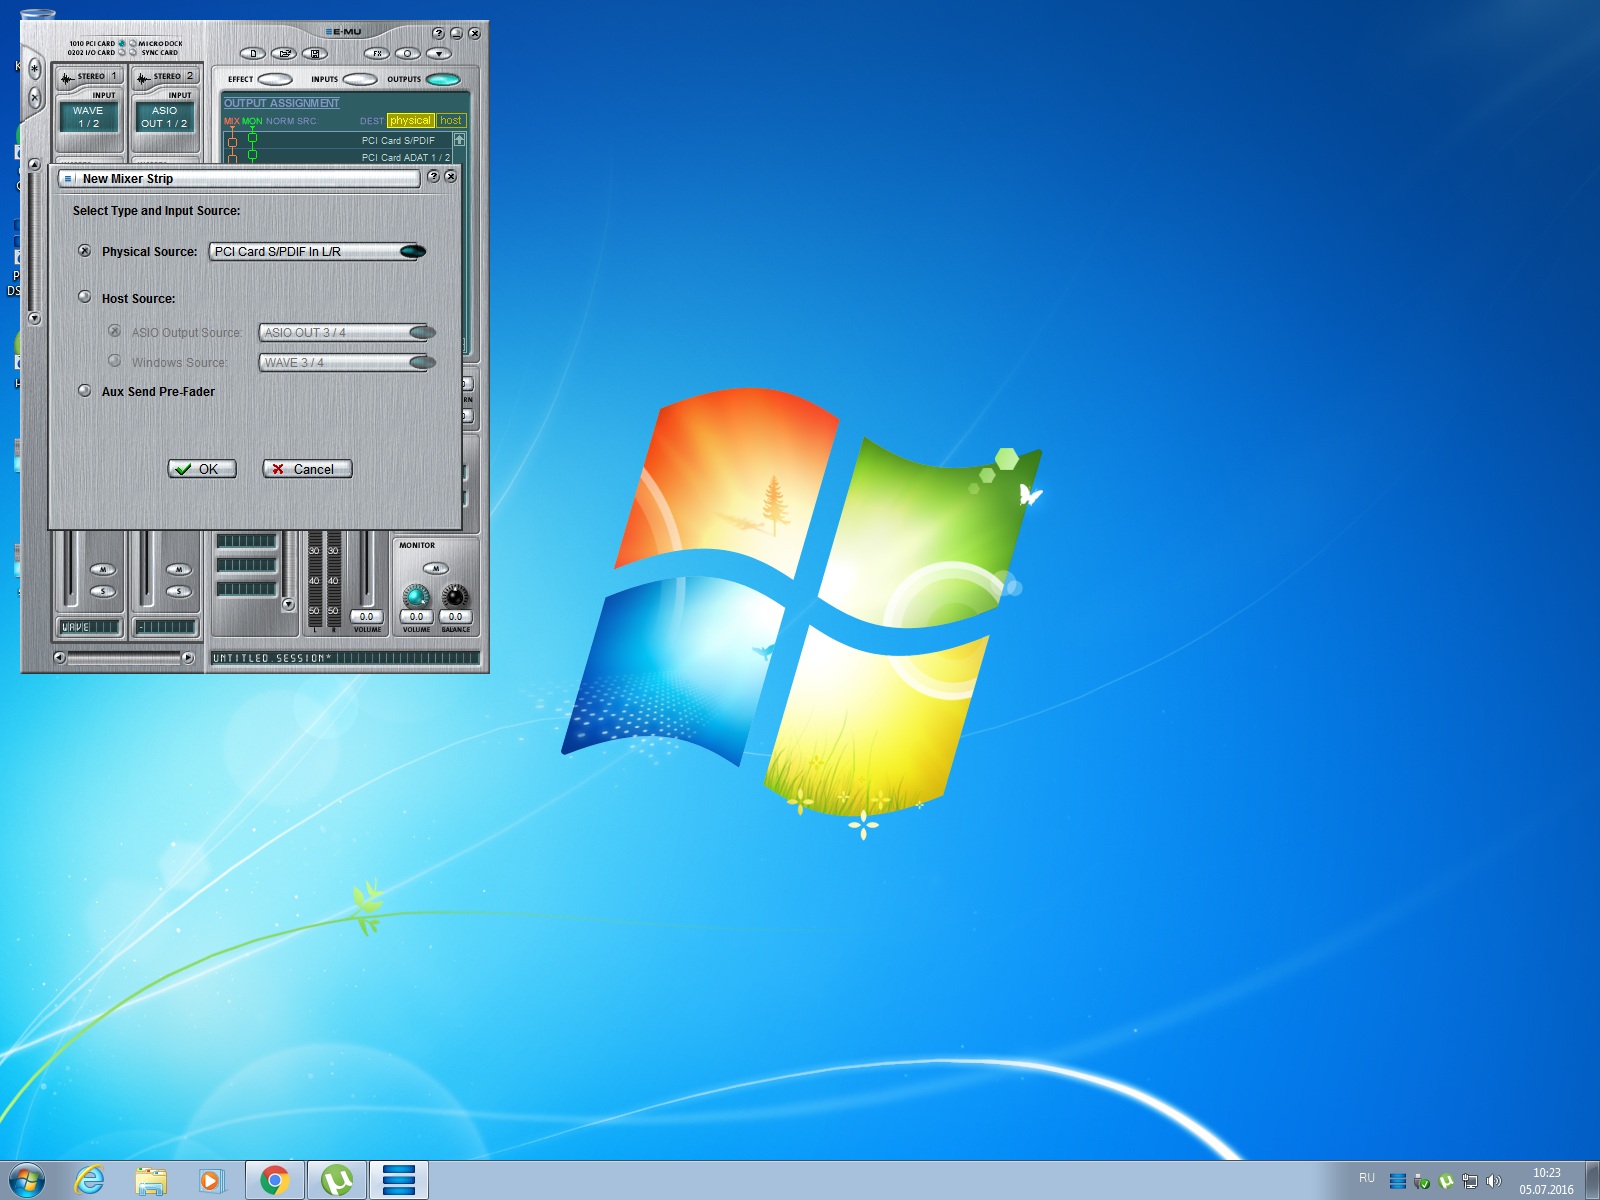This screenshot has width=1600, height=1200.
Task: Open Windows Explorer from the taskbar
Action: pos(151,1180)
